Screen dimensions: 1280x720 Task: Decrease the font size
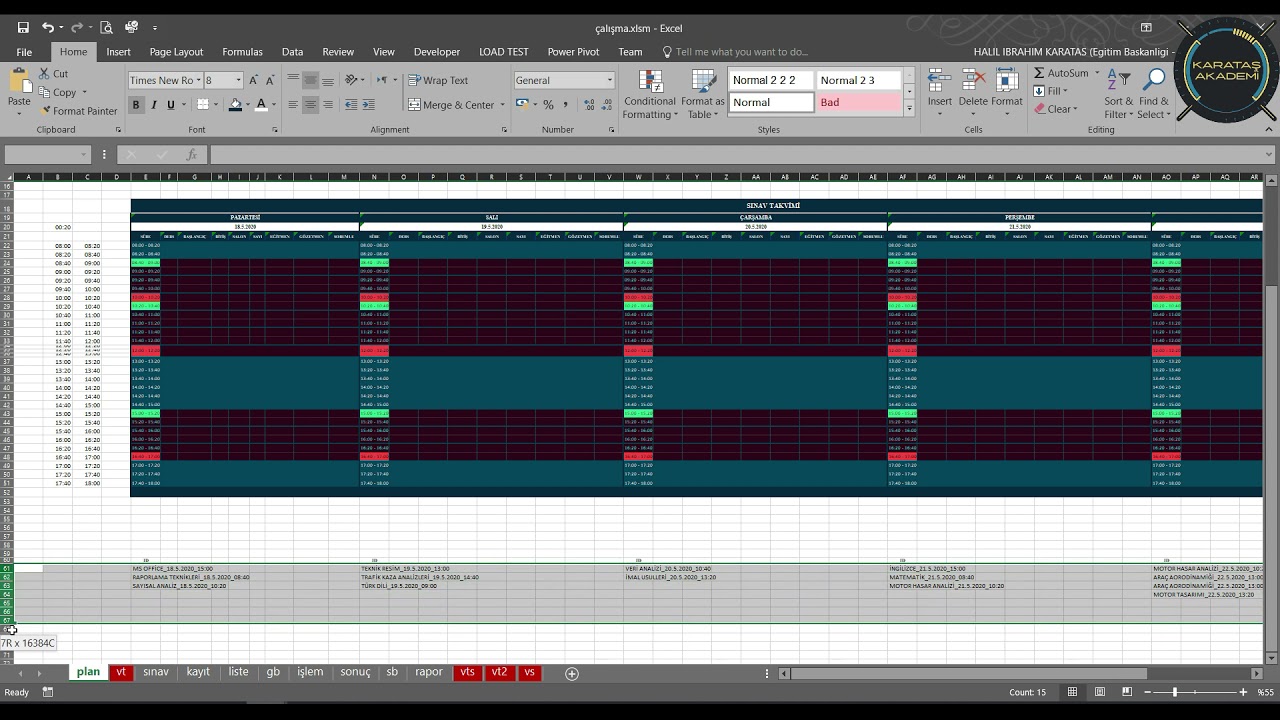click(x=270, y=80)
